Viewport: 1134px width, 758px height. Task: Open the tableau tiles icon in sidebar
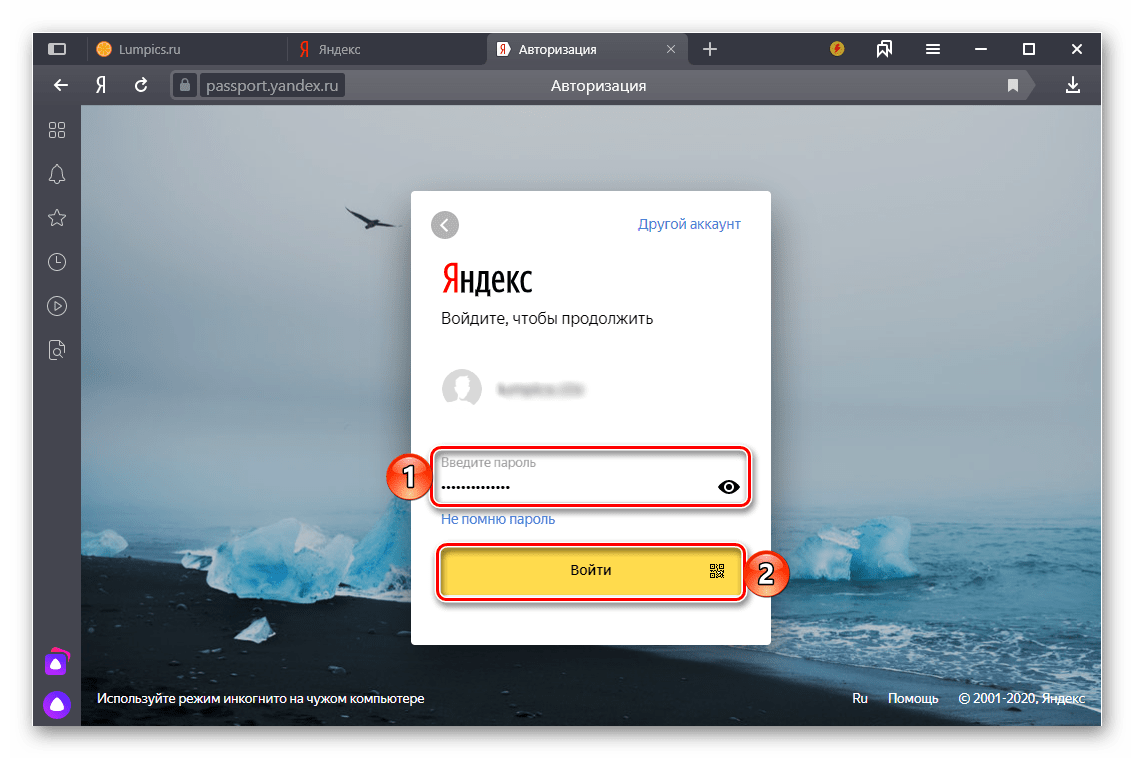click(x=57, y=130)
